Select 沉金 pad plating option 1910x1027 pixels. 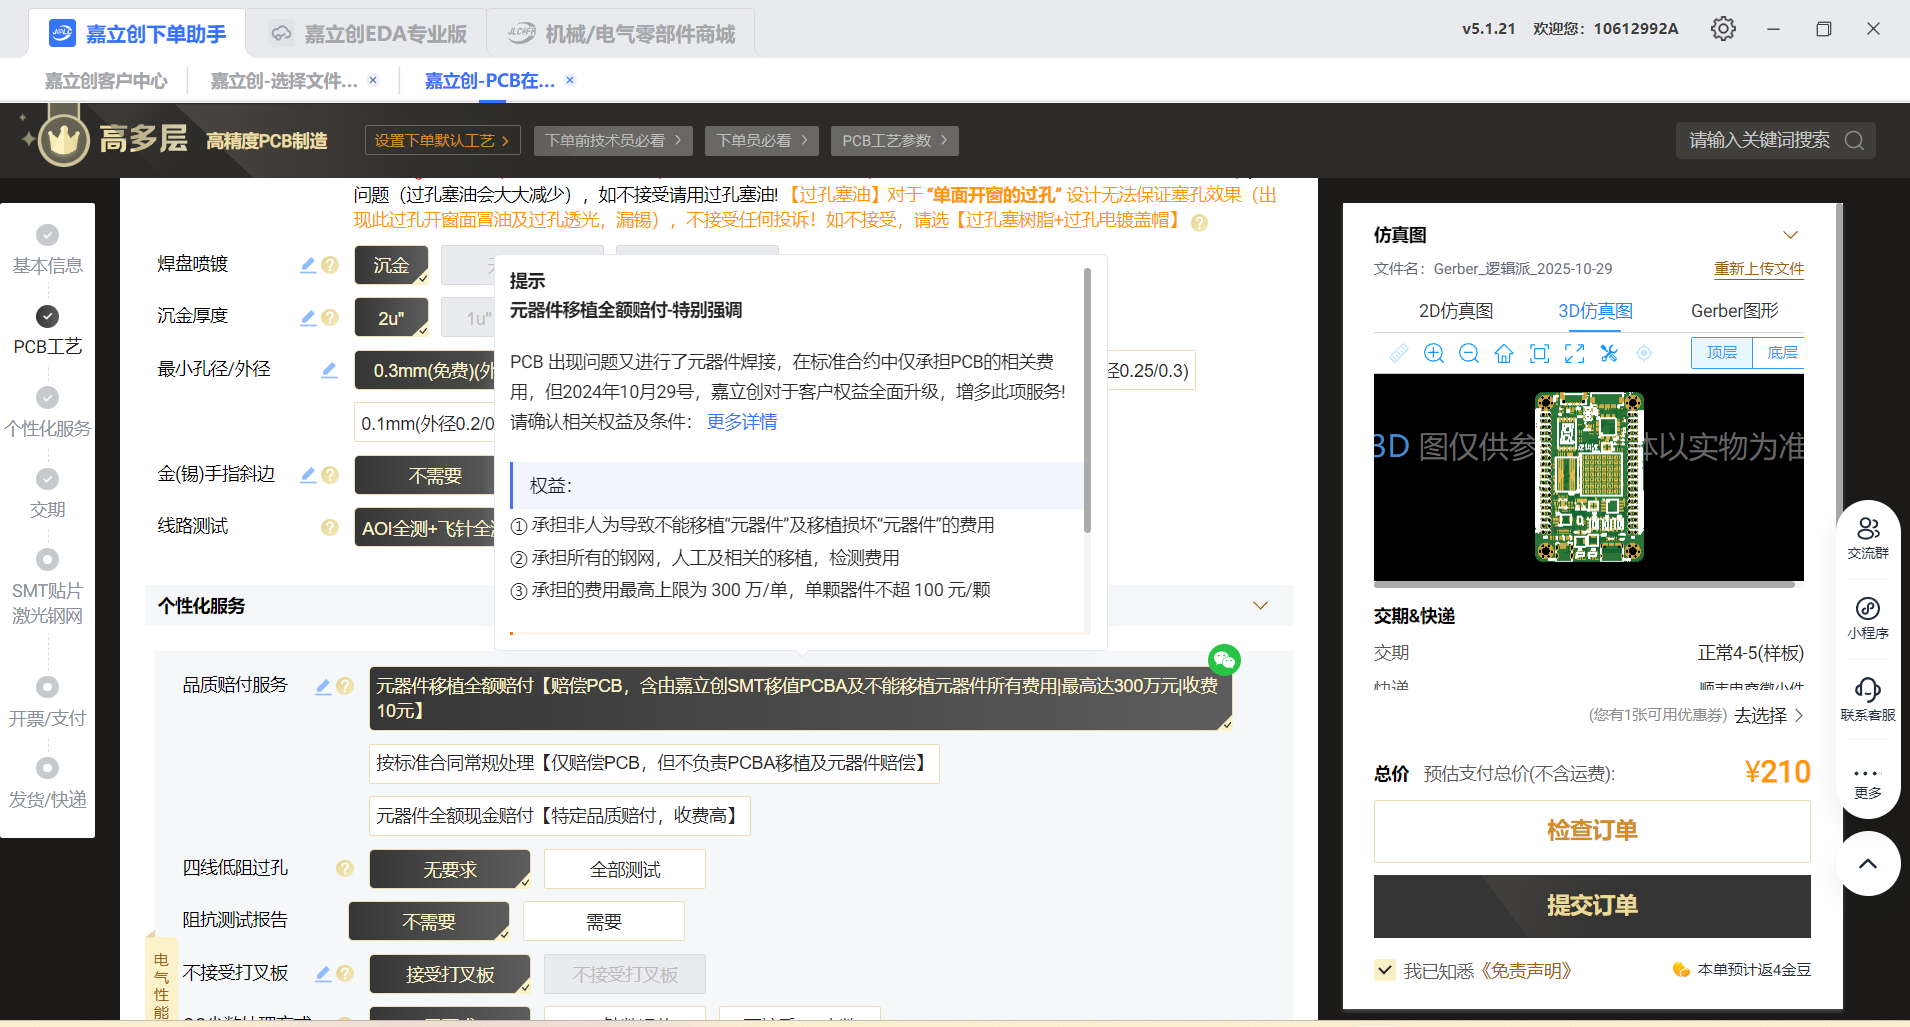(x=391, y=265)
